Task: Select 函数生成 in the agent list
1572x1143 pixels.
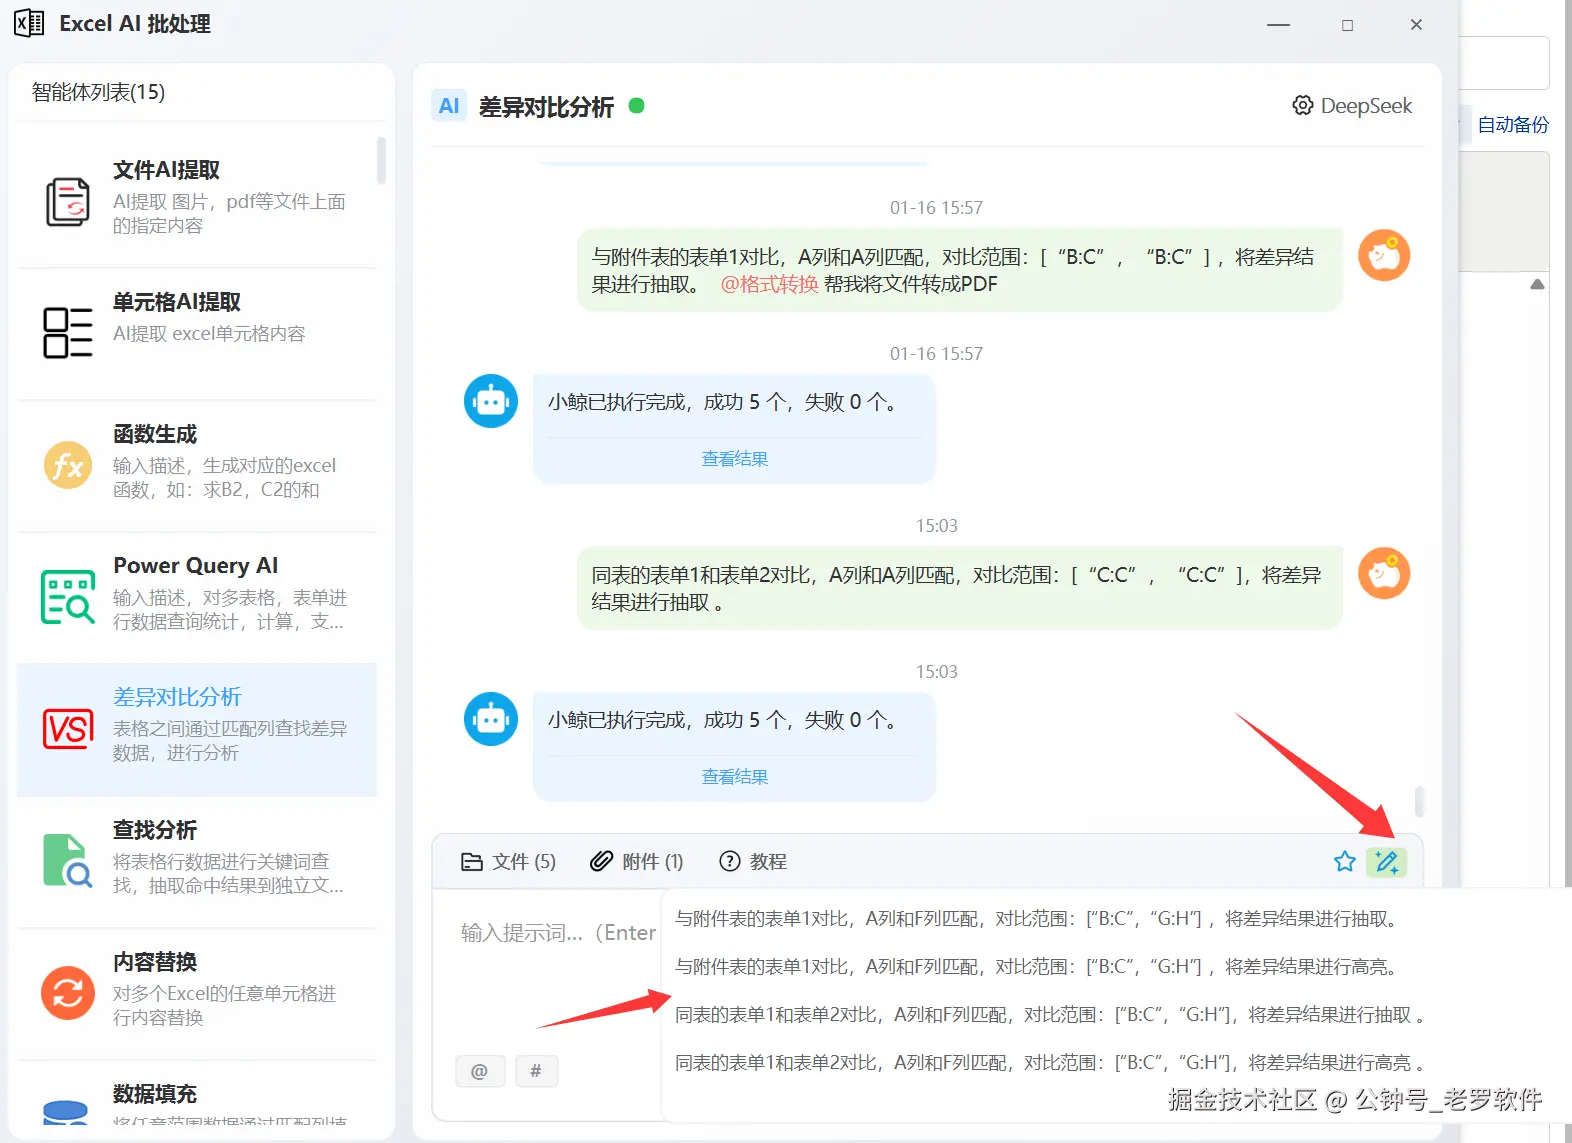Action: pyautogui.click(x=197, y=465)
